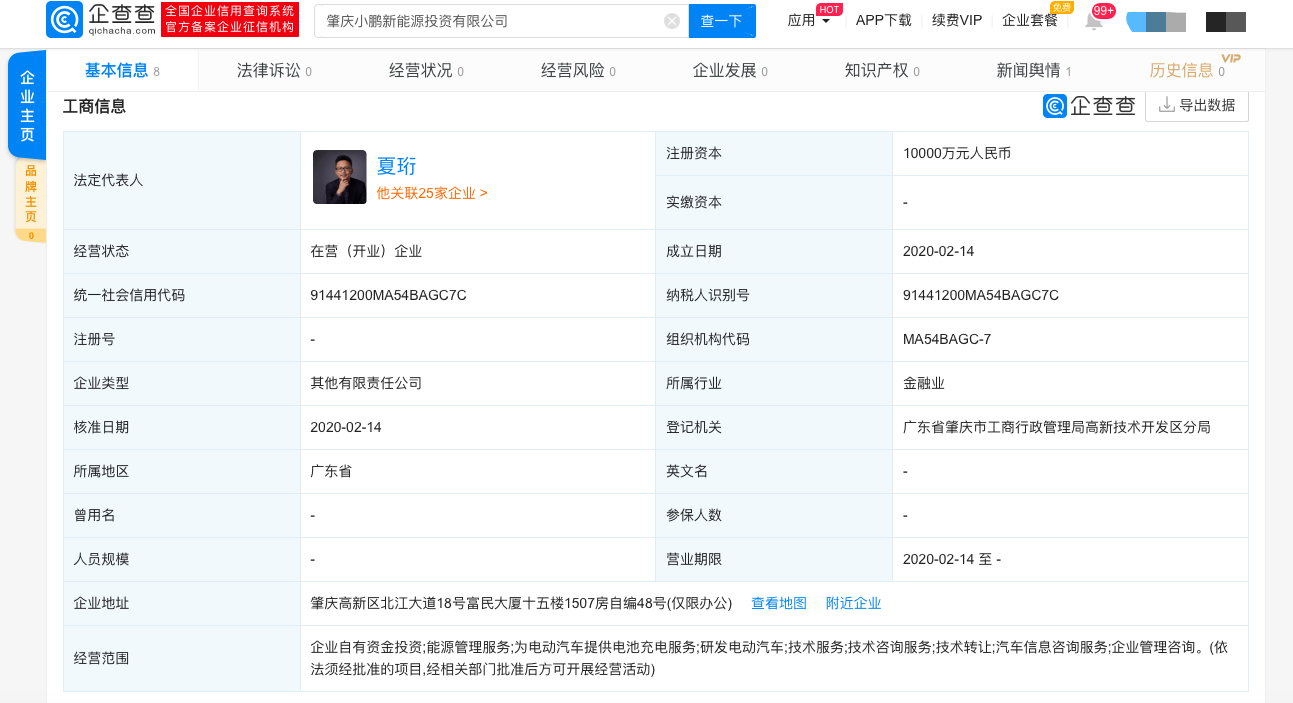Click the 查一下 search button
The image size is (1293, 703).
tap(722, 21)
